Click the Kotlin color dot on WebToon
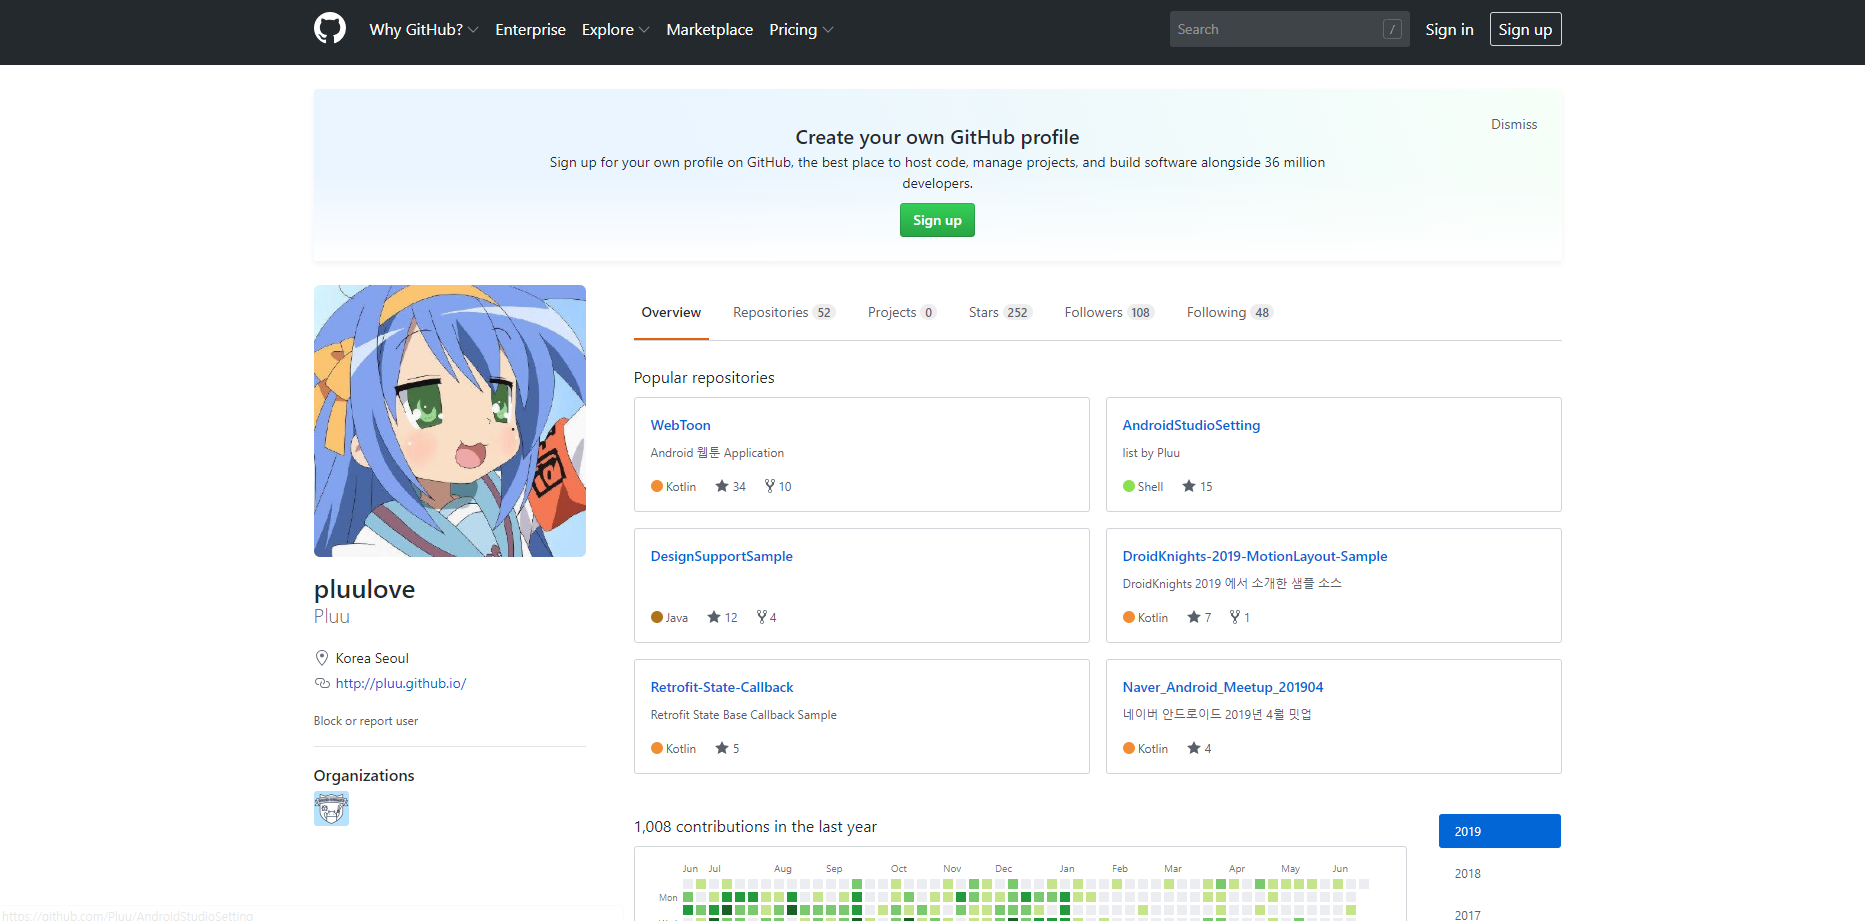 (657, 486)
